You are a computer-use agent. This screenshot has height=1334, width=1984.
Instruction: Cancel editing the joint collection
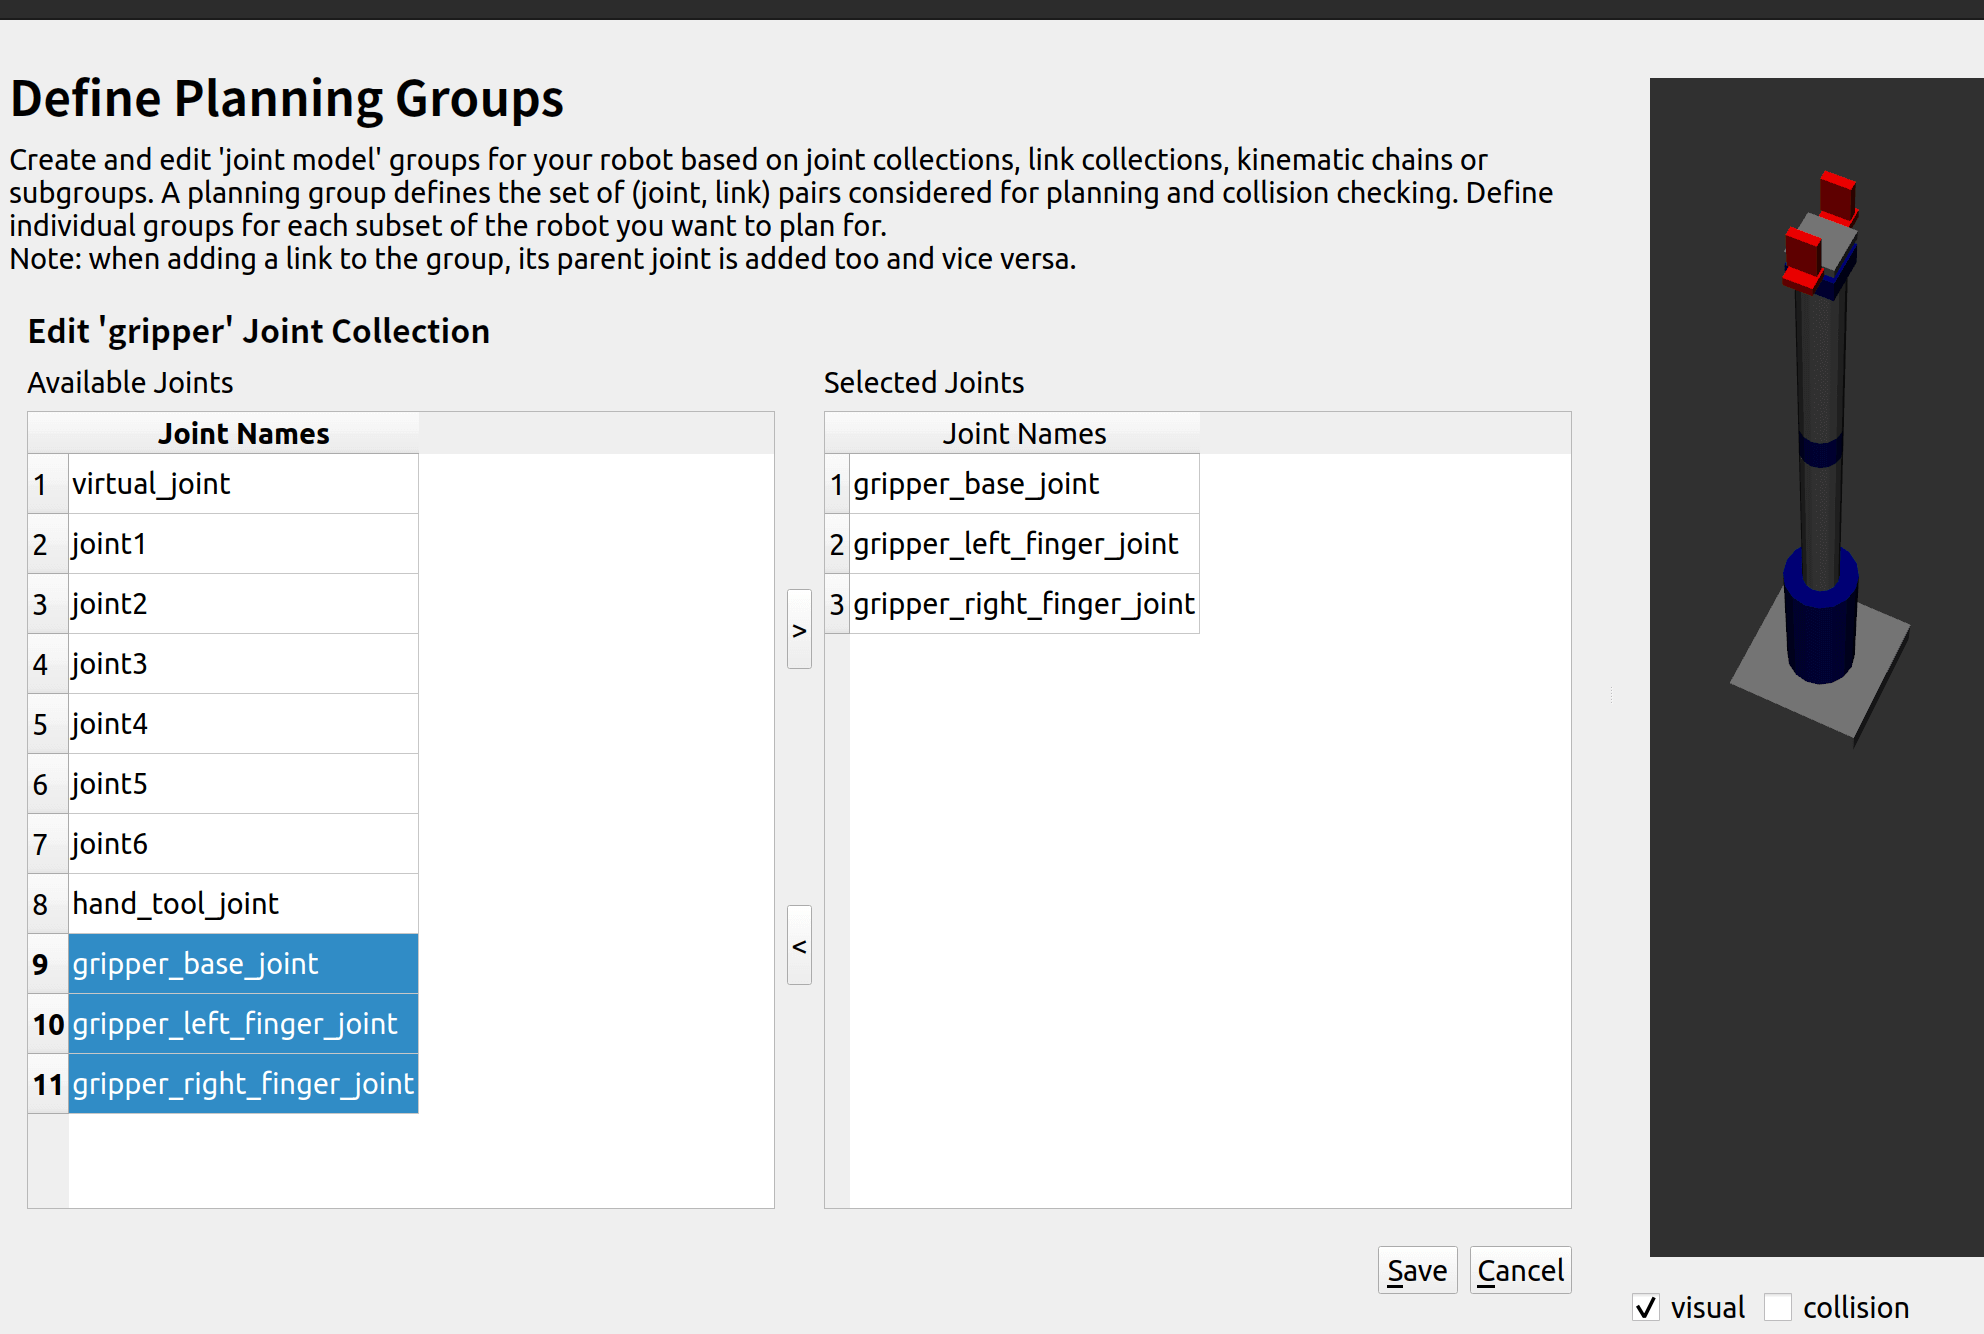pyautogui.click(x=1520, y=1270)
